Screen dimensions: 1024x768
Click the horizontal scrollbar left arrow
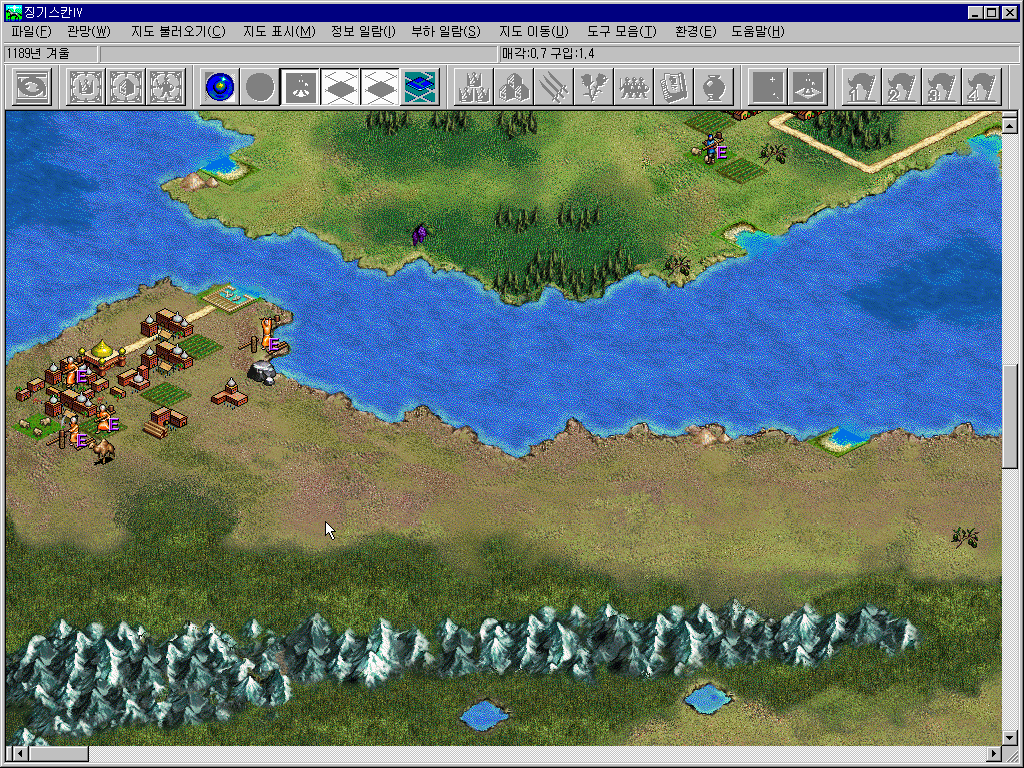point(20,754)
